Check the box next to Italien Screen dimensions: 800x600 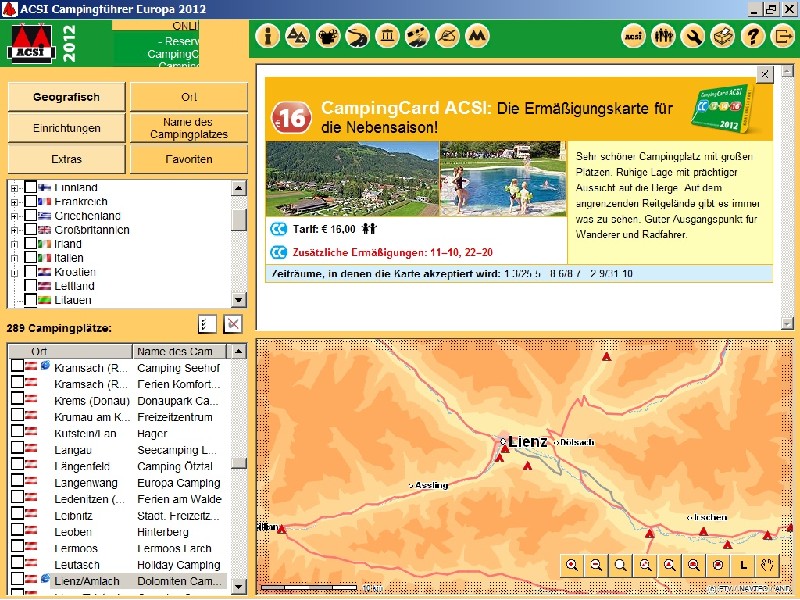(x=31, y=258)
